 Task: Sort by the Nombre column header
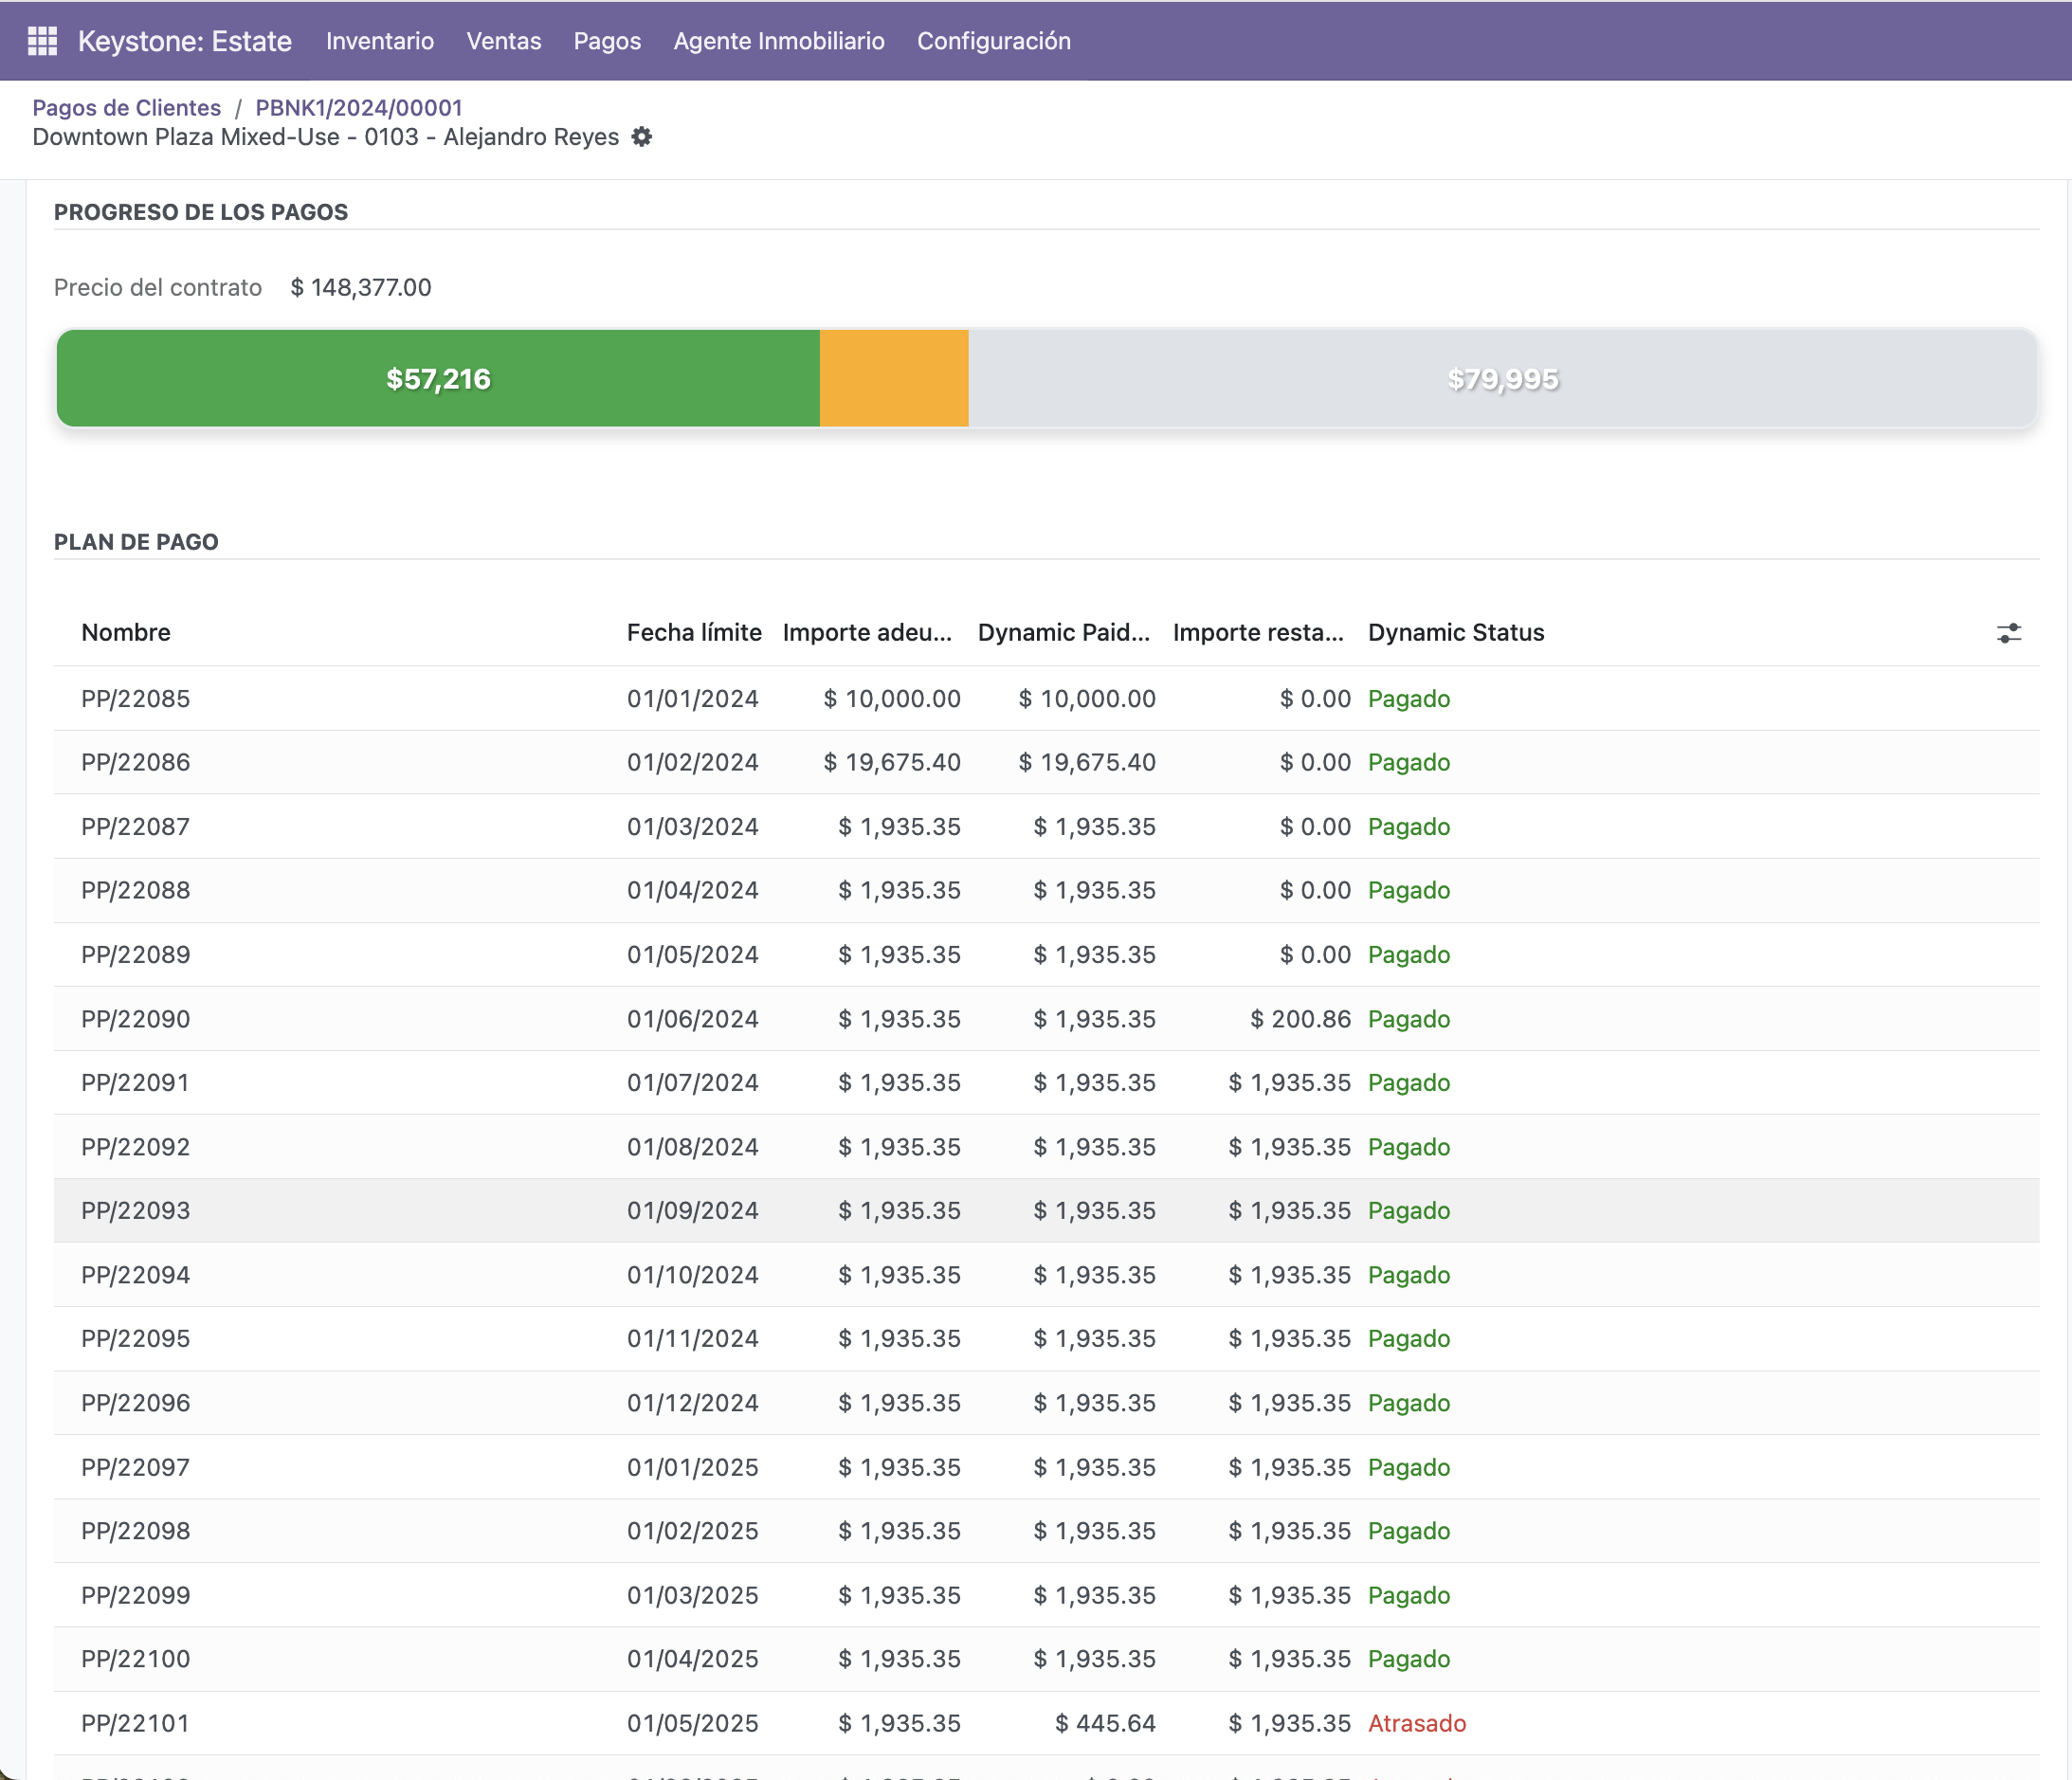click(x=126, y=632)
